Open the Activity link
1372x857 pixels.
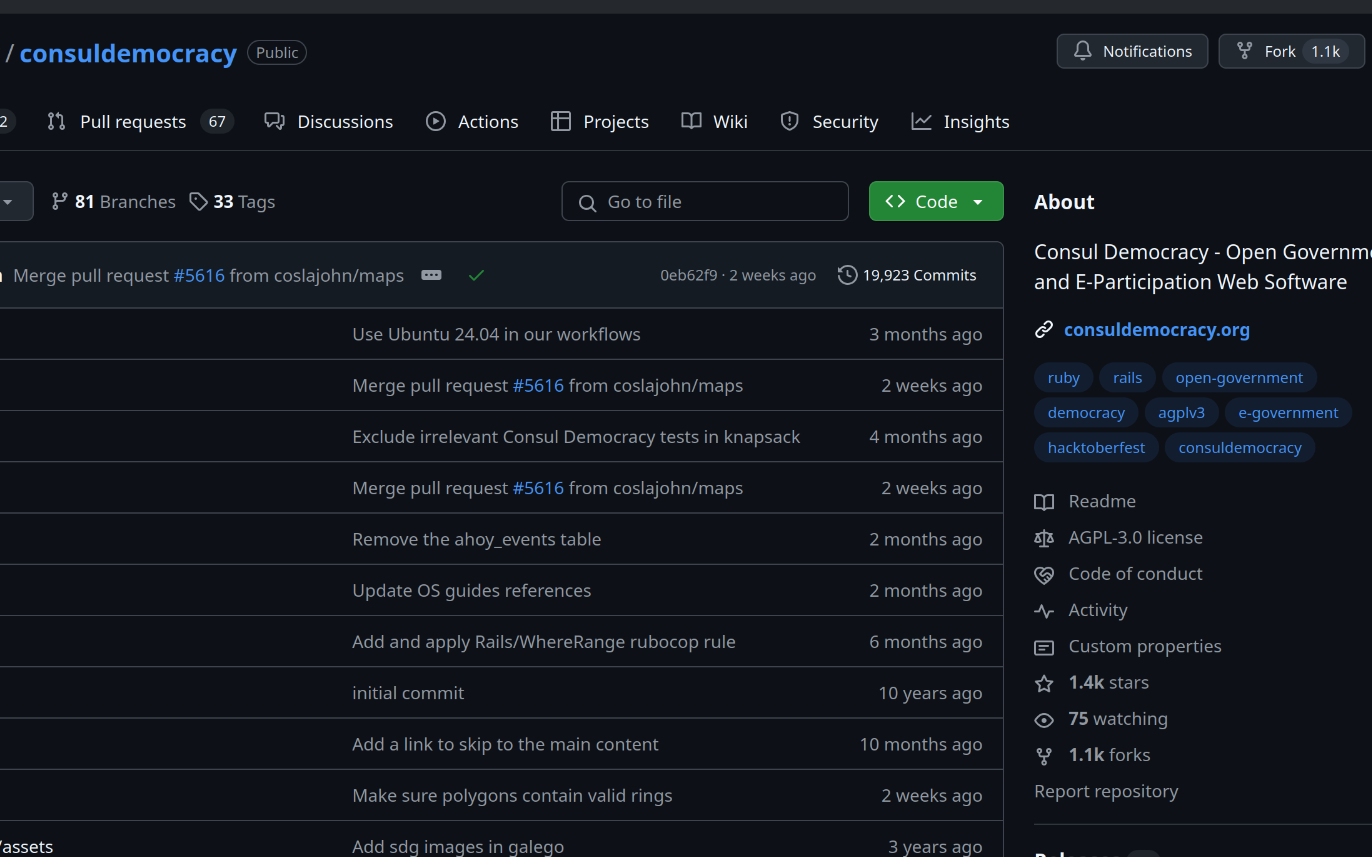[1098, 610]
